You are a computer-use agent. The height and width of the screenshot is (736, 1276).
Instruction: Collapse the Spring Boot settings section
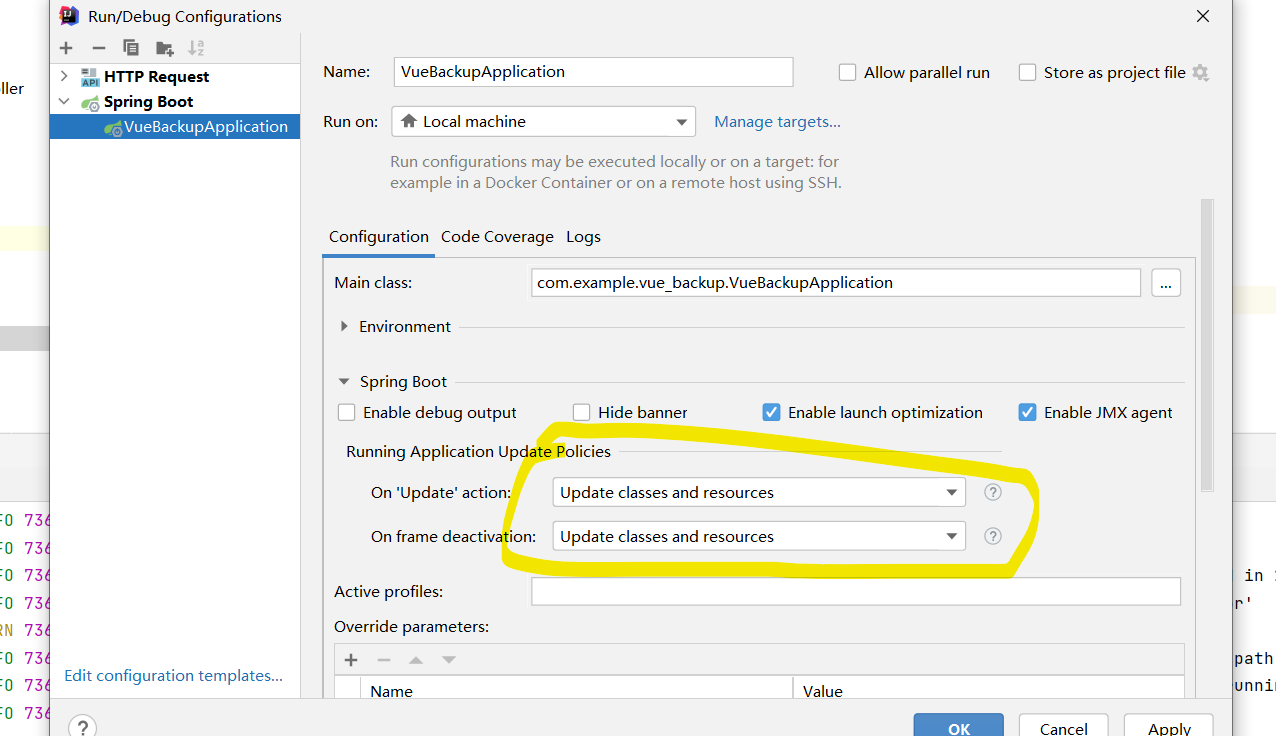click(x=344, y=381)
